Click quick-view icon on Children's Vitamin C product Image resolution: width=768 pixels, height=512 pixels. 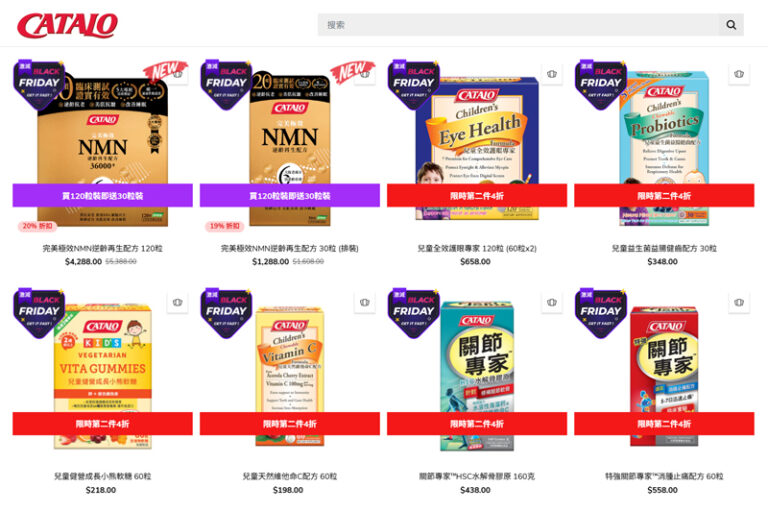(364, 302)
